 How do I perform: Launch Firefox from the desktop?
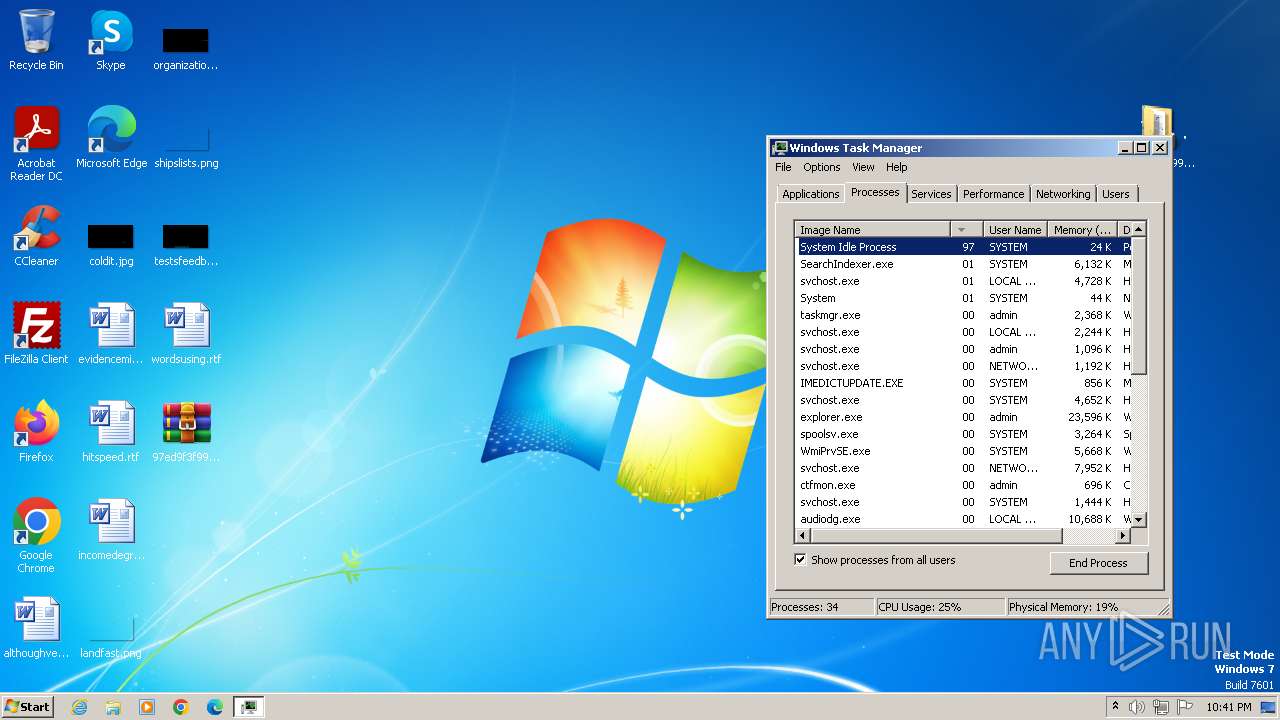(x=36, y=432)
